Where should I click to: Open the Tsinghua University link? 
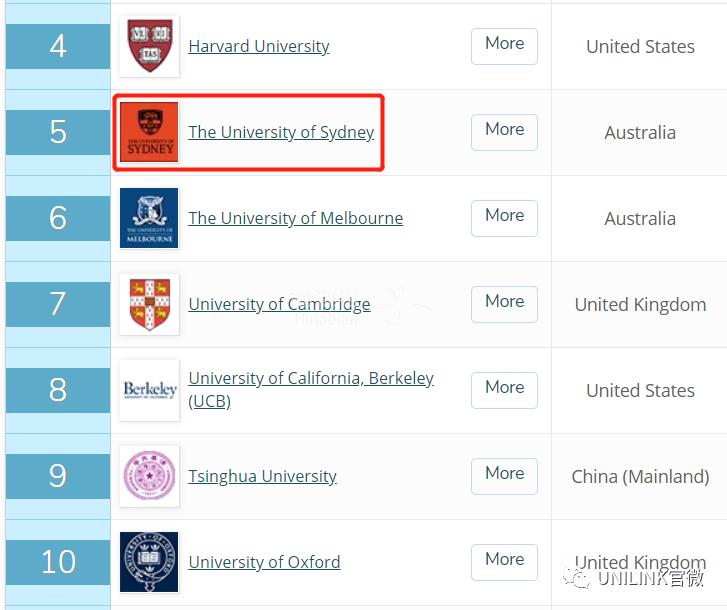pos(262,477)
